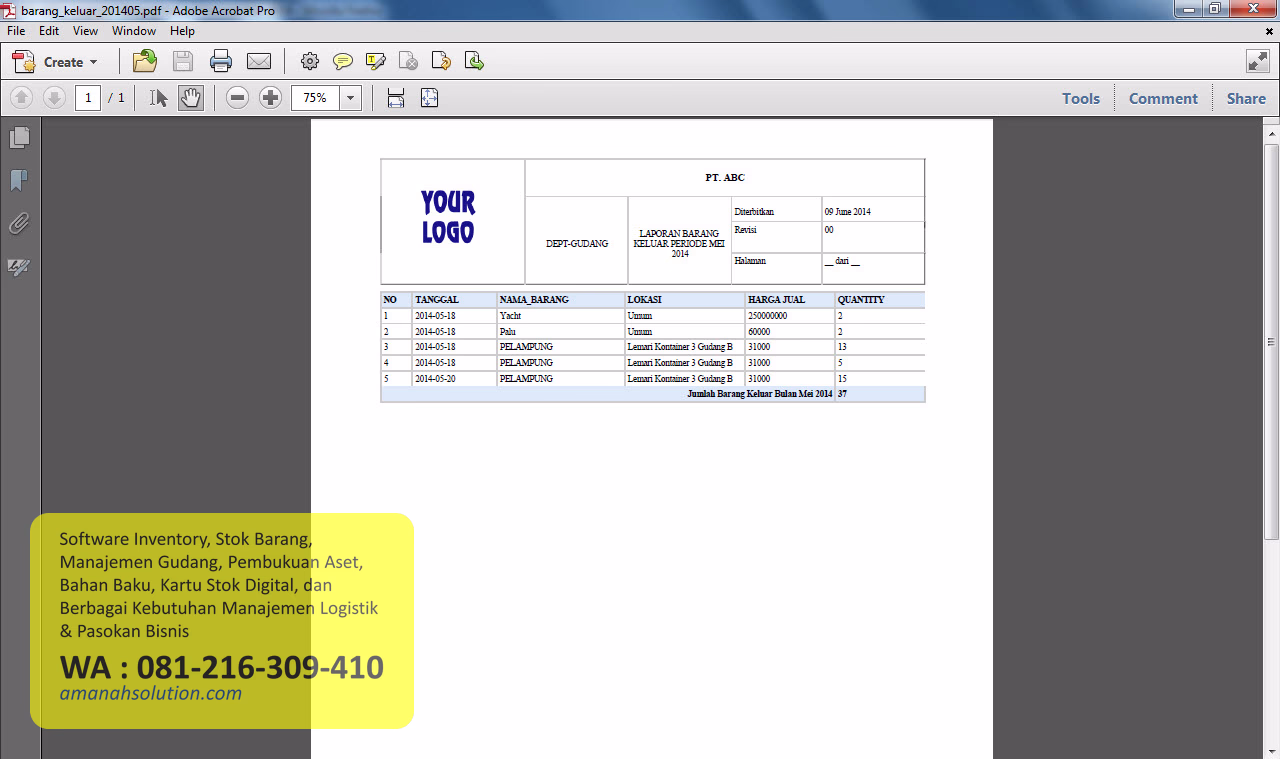Click the vertical scrollbar thumb
The width and height of the screenshot is (1280, 759).
[x=1272, y=342]
